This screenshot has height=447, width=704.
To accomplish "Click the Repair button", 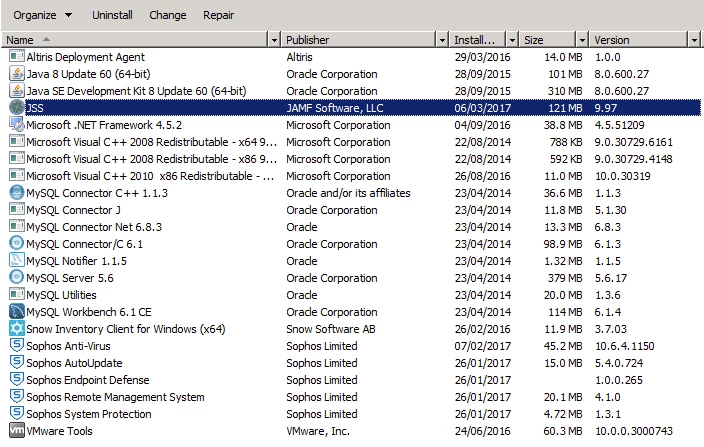I will 218,15.
